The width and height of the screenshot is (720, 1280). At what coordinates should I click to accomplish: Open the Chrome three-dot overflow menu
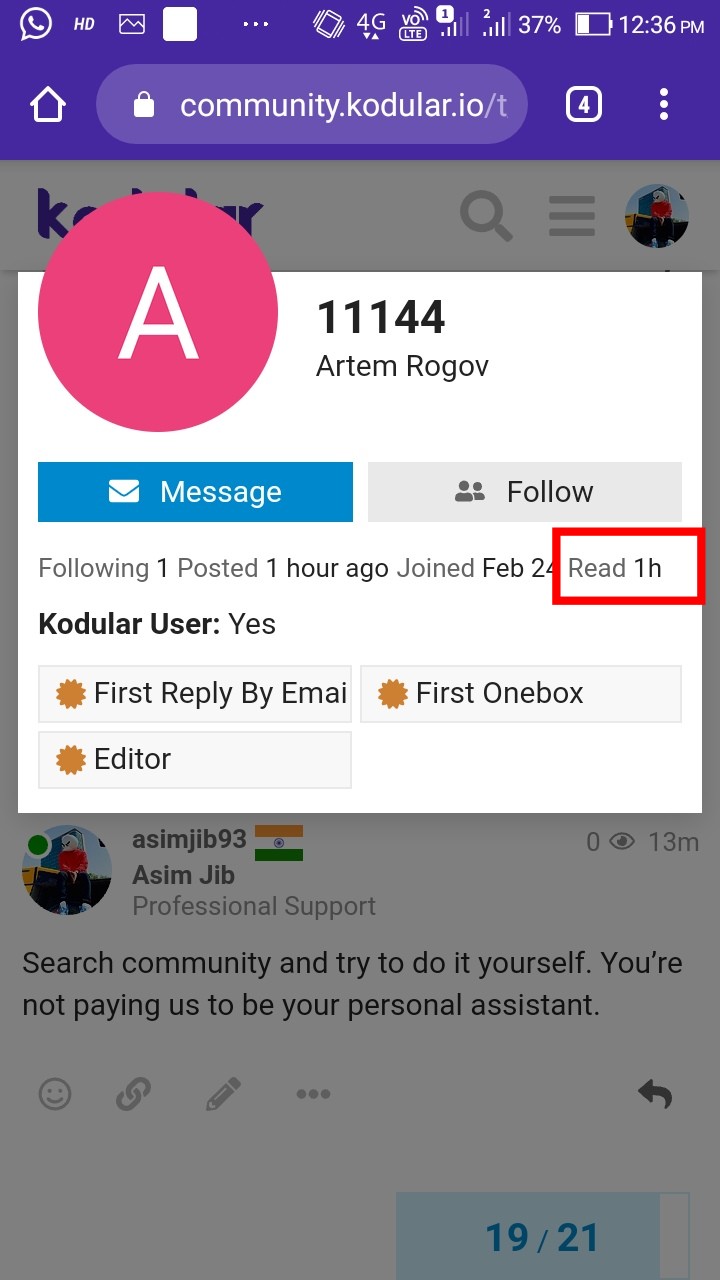[x=664, y=104]
